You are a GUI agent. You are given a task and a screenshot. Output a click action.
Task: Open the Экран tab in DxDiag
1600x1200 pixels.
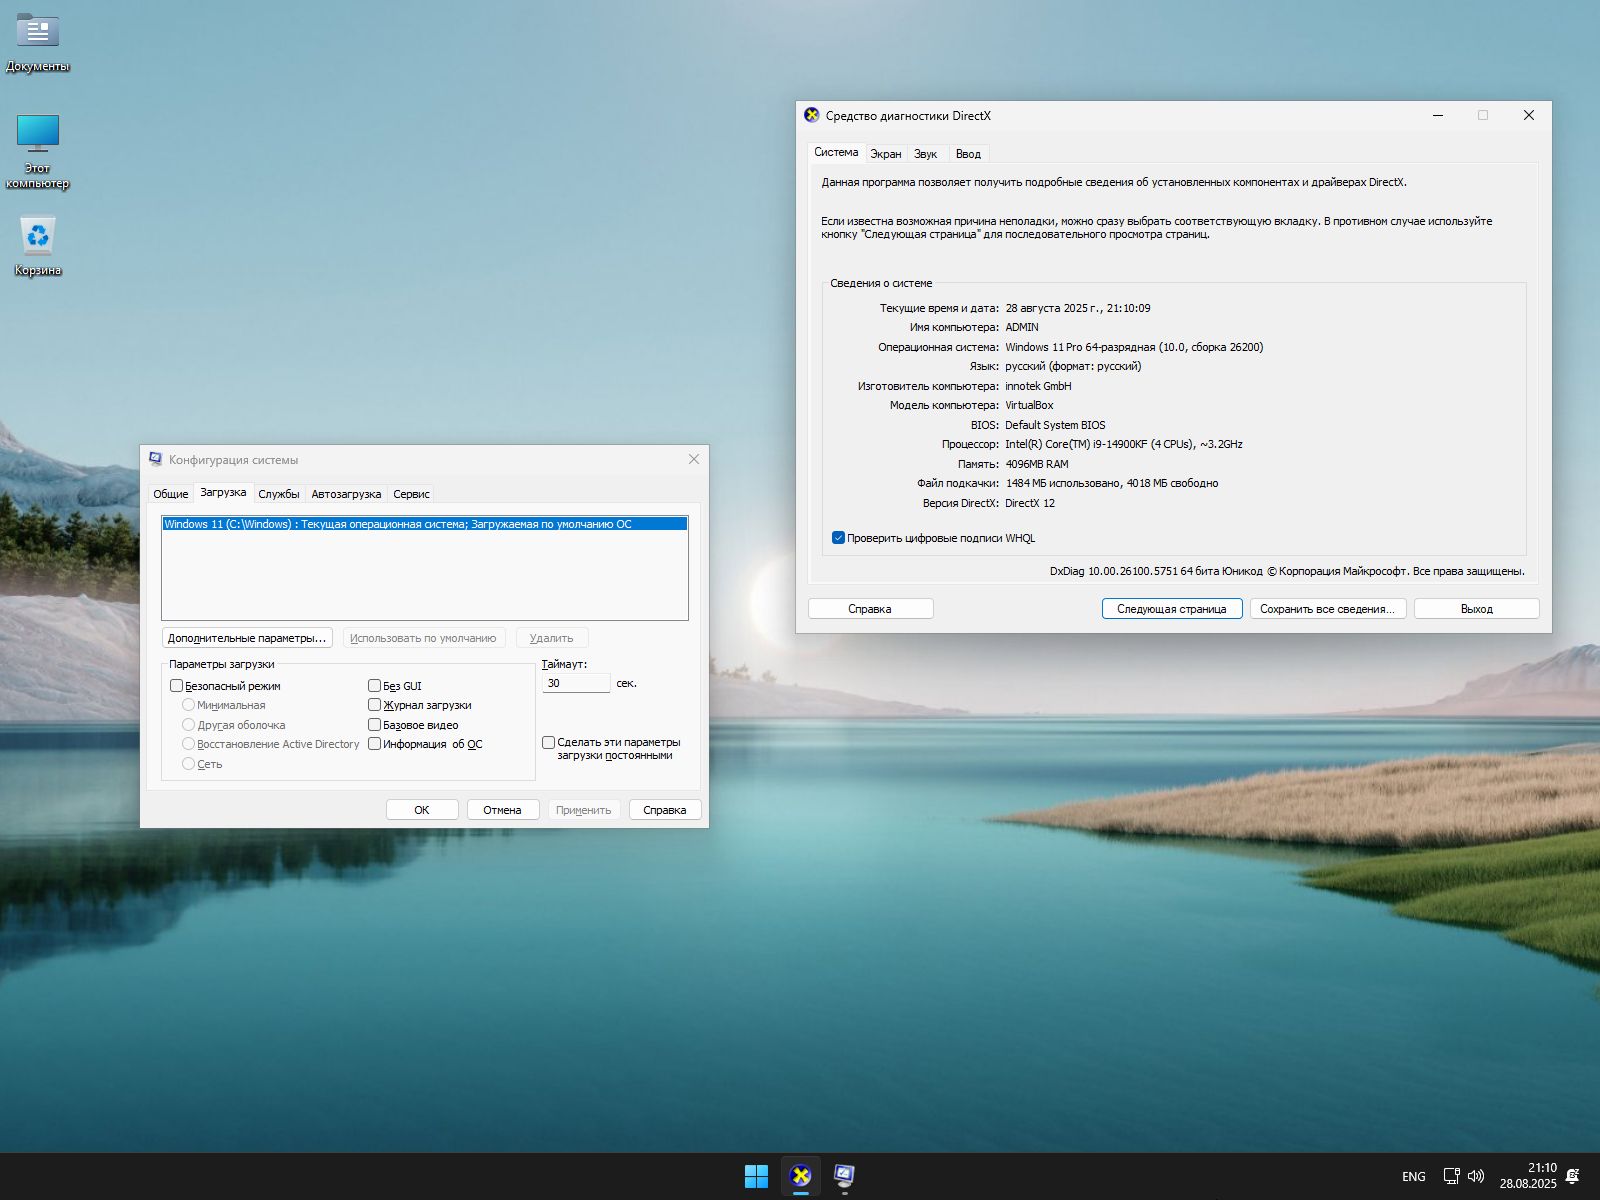pos(885,154)
